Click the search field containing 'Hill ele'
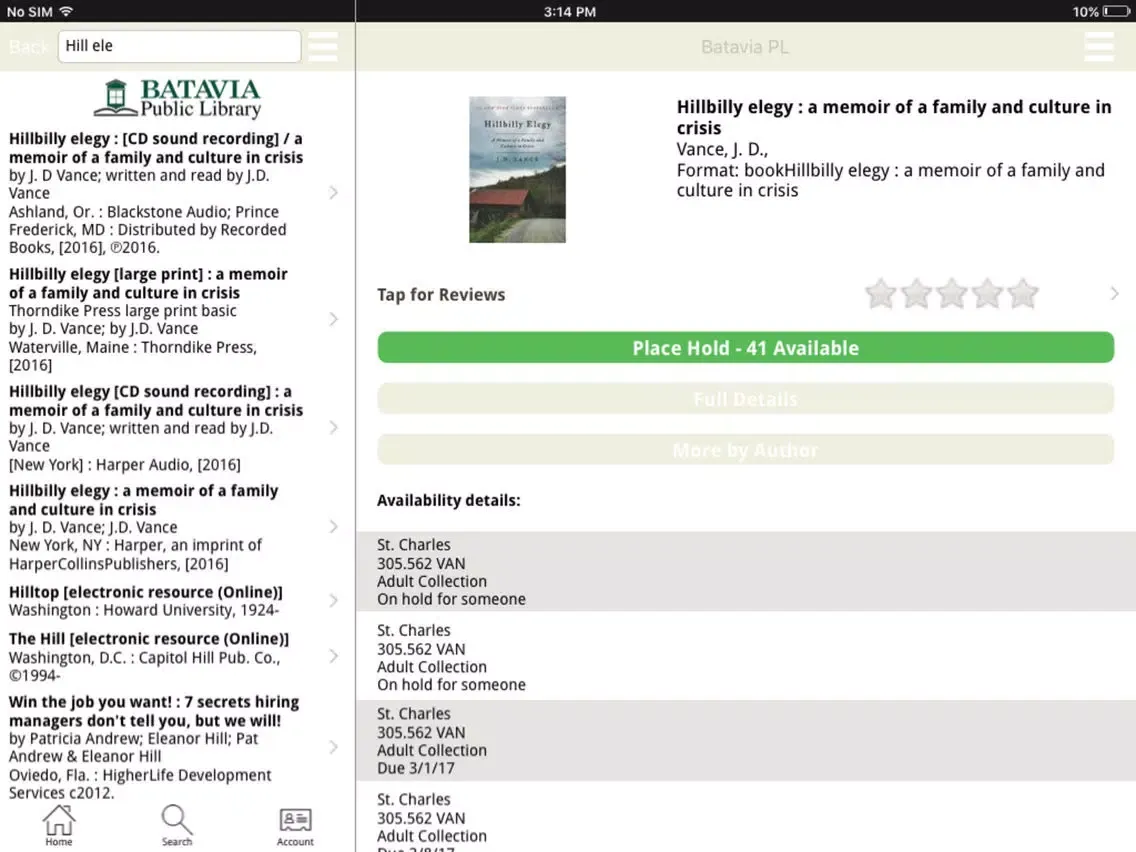The image size is (1136, 852). 179,46
